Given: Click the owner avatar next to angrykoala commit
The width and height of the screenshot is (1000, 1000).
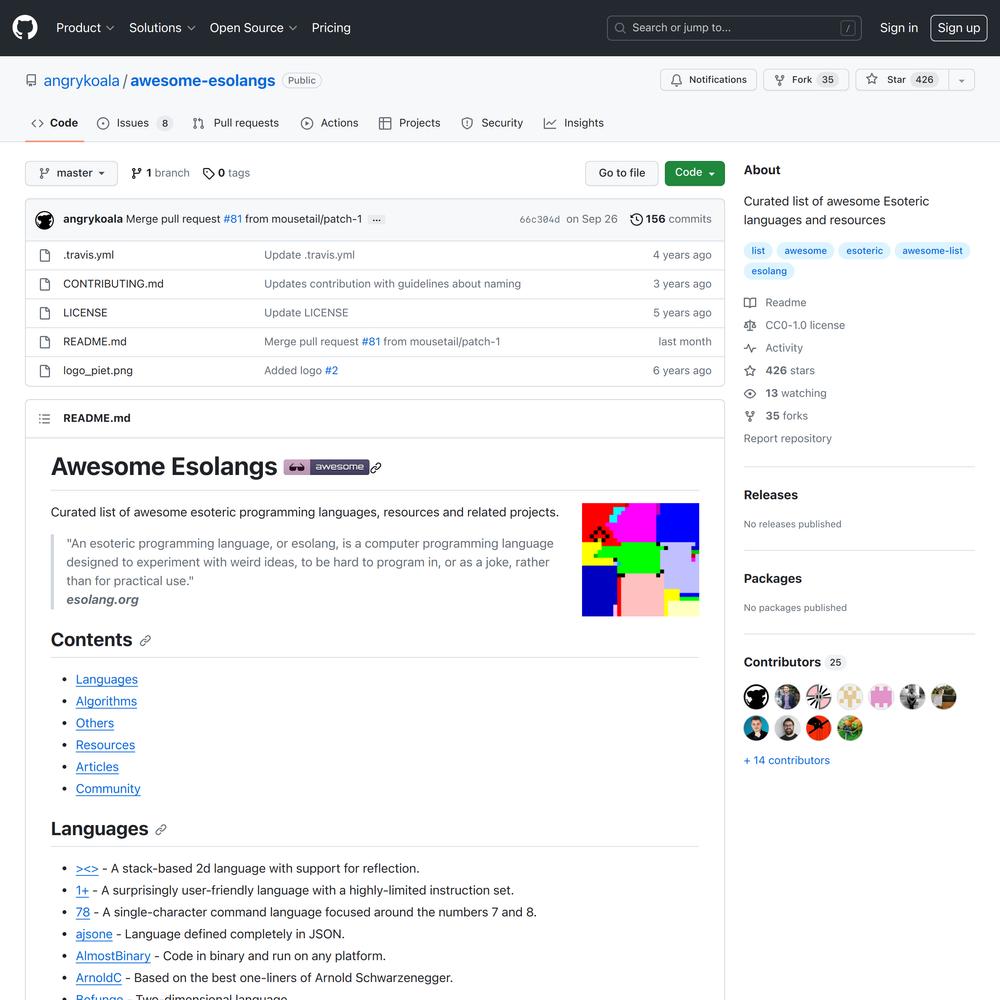Looking at the screenshot, I should [45, 220].
